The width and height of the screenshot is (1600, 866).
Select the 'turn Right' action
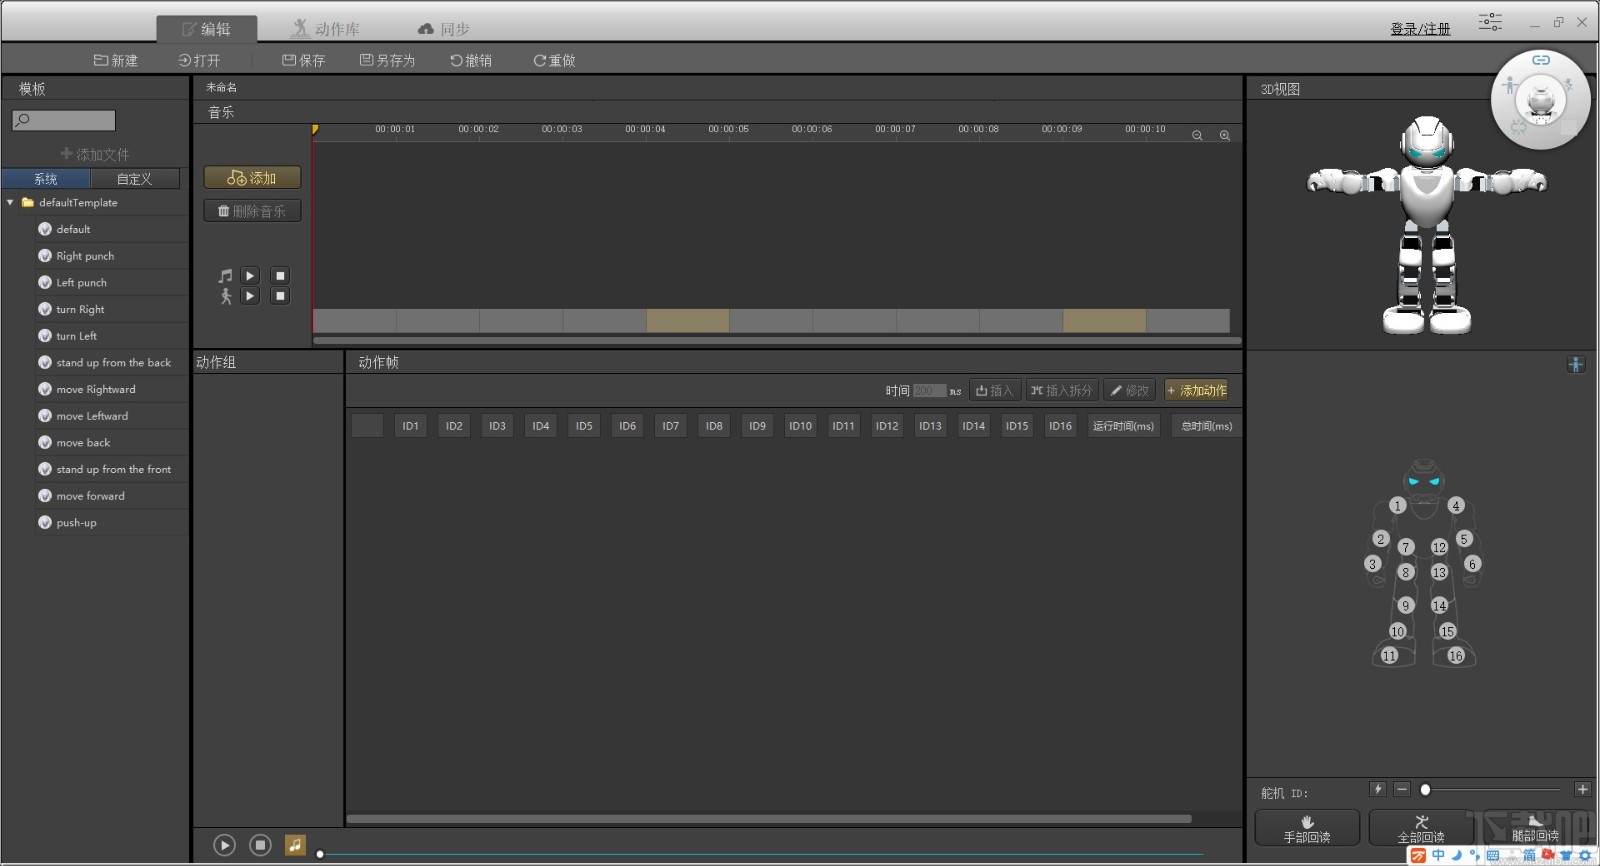point(80,309)
